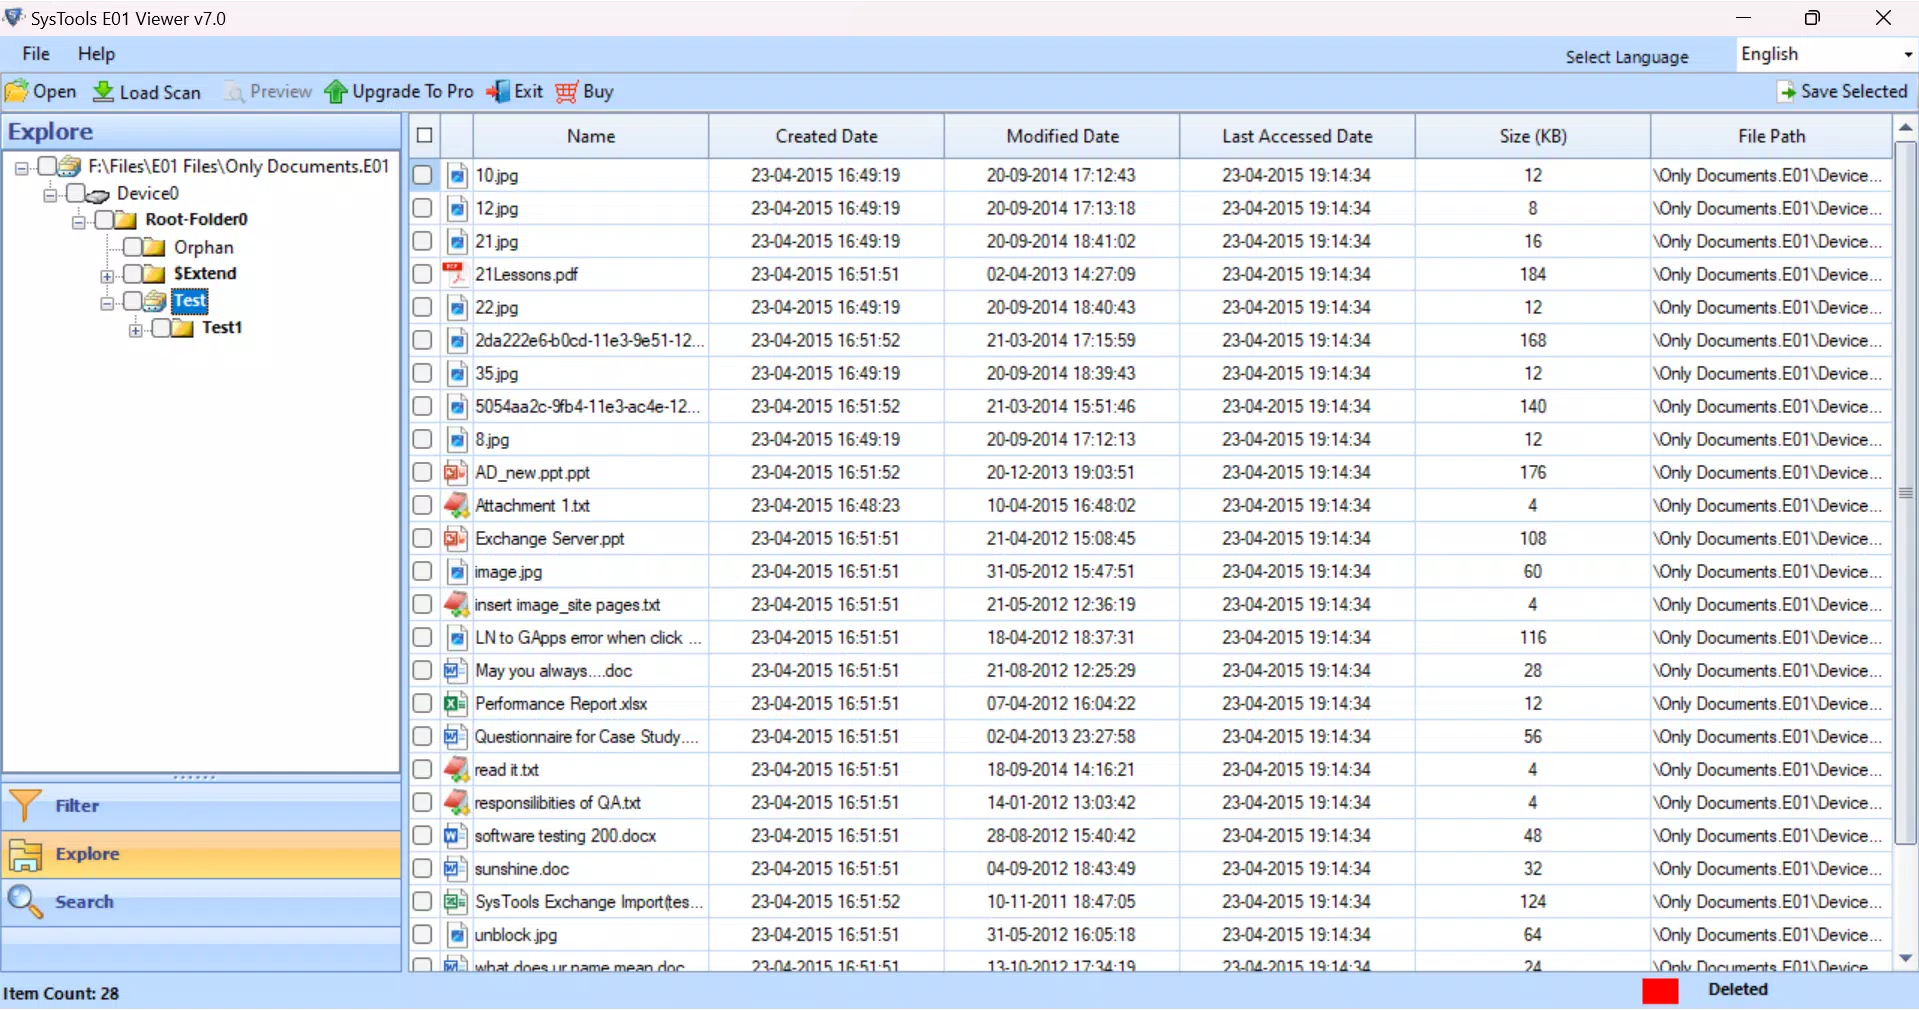Image resolution: width=1919 pixels, height=1010 pixels.
Task: Collapse the Only Documents.E01 root node
Action: click(21, 168)
